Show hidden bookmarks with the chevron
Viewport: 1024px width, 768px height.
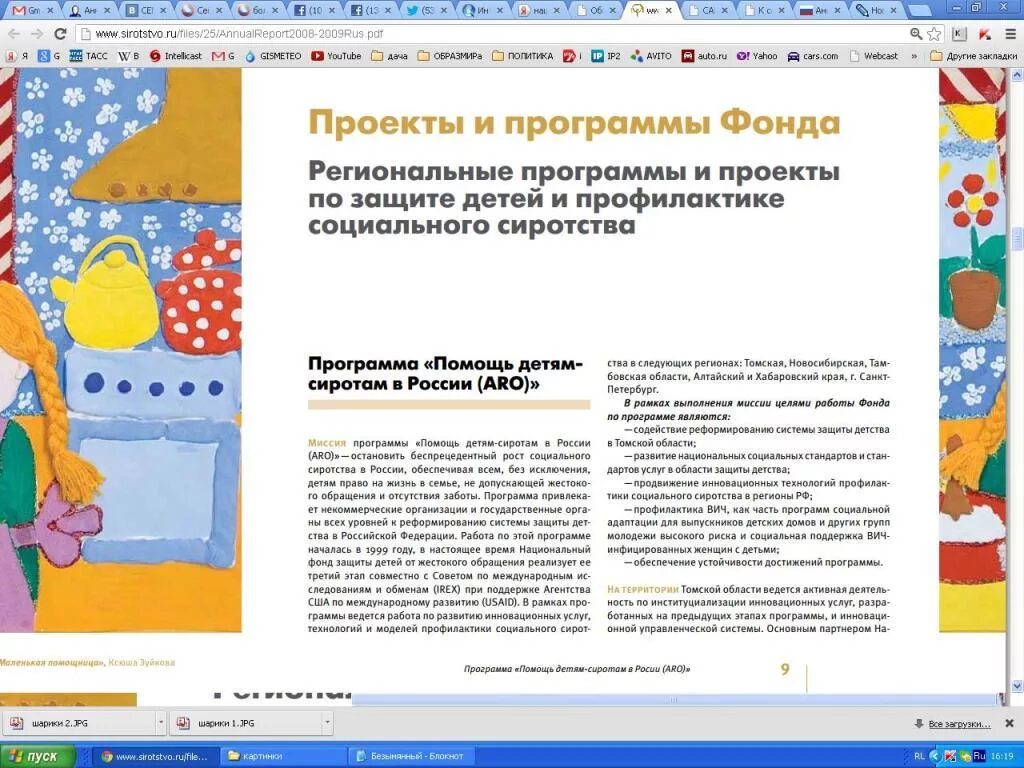point(914,56)
